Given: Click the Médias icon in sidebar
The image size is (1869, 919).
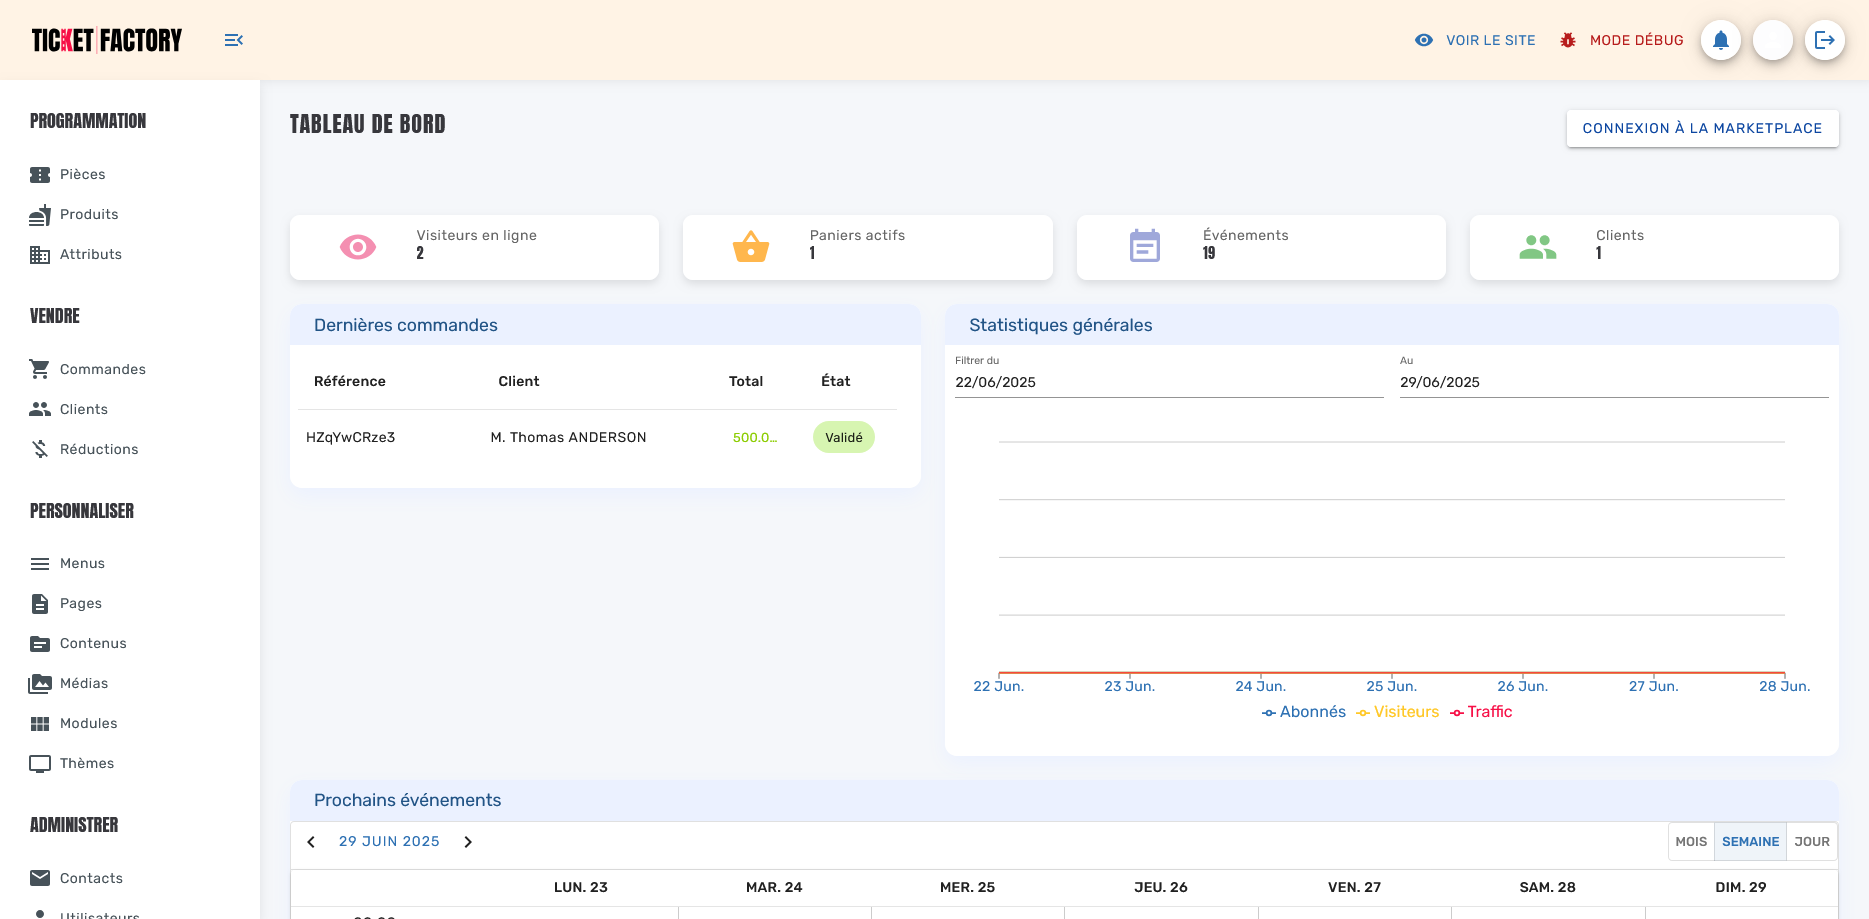Looking at the screenshot, I should pos(40,683).
